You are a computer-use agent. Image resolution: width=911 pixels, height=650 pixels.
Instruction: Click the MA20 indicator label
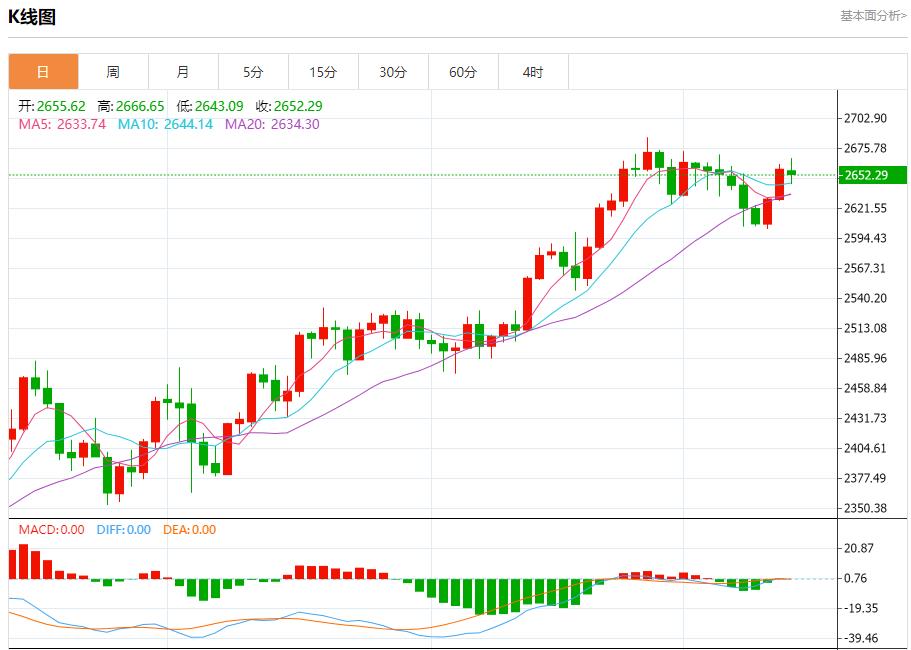(x=272, y=124)
